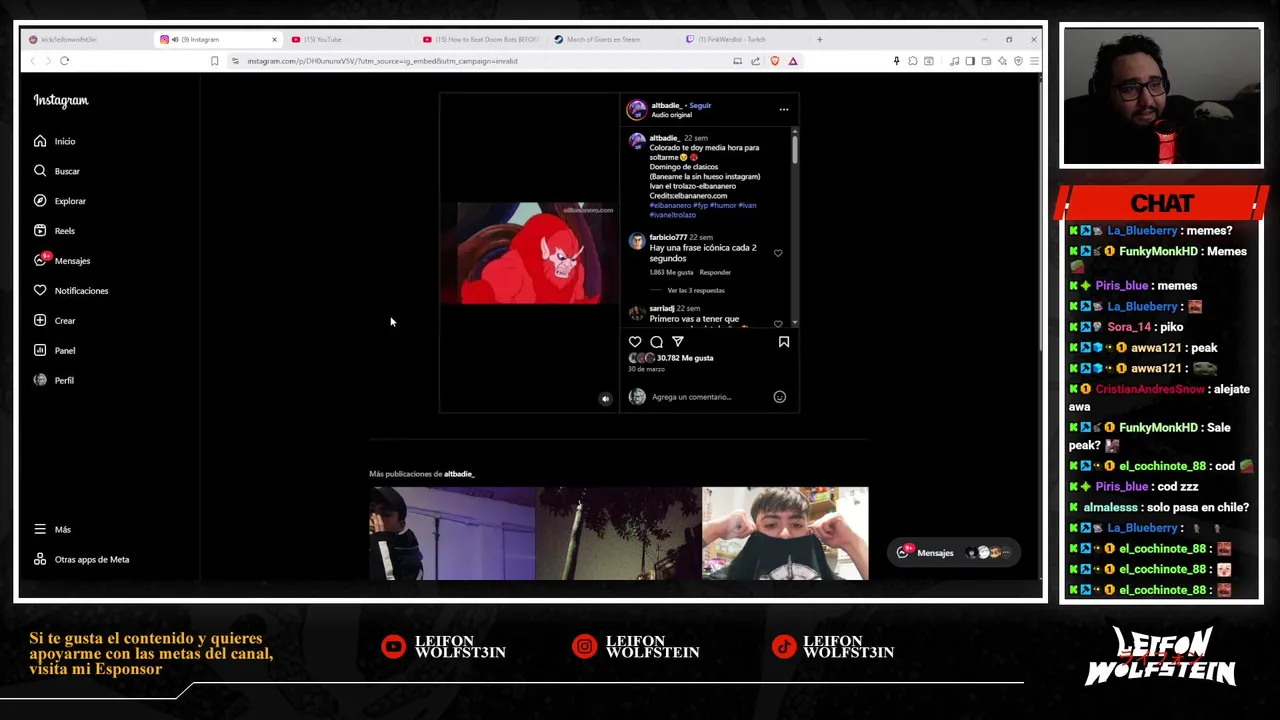1280x720 pixels.
Task: Like farbicio777's comment
Action: [778, 253]
